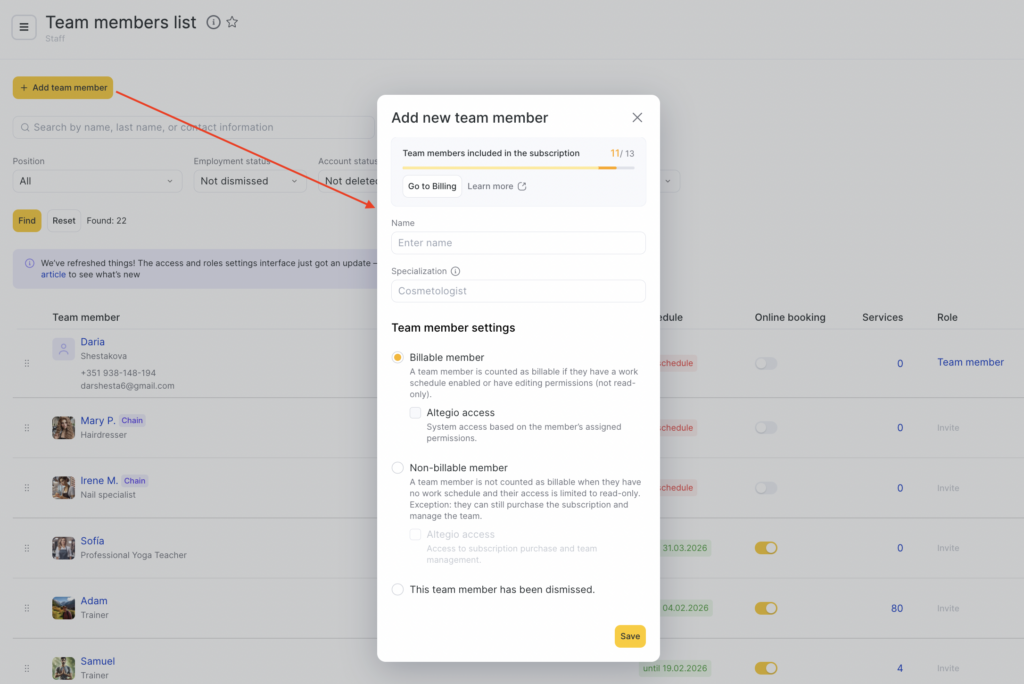Click the Specialization info icon
This screenshot has width=1024, height=684.
[x=455, y=271]
